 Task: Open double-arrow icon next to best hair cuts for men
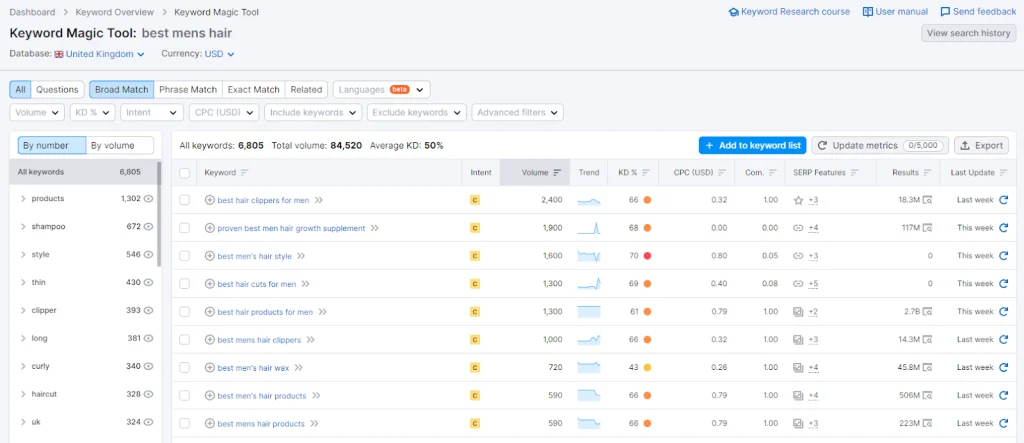[306, 284]
